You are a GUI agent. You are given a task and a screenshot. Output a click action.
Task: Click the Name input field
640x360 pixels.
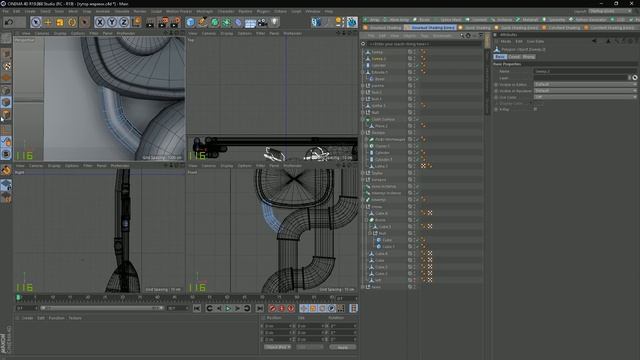pos(585,71)
